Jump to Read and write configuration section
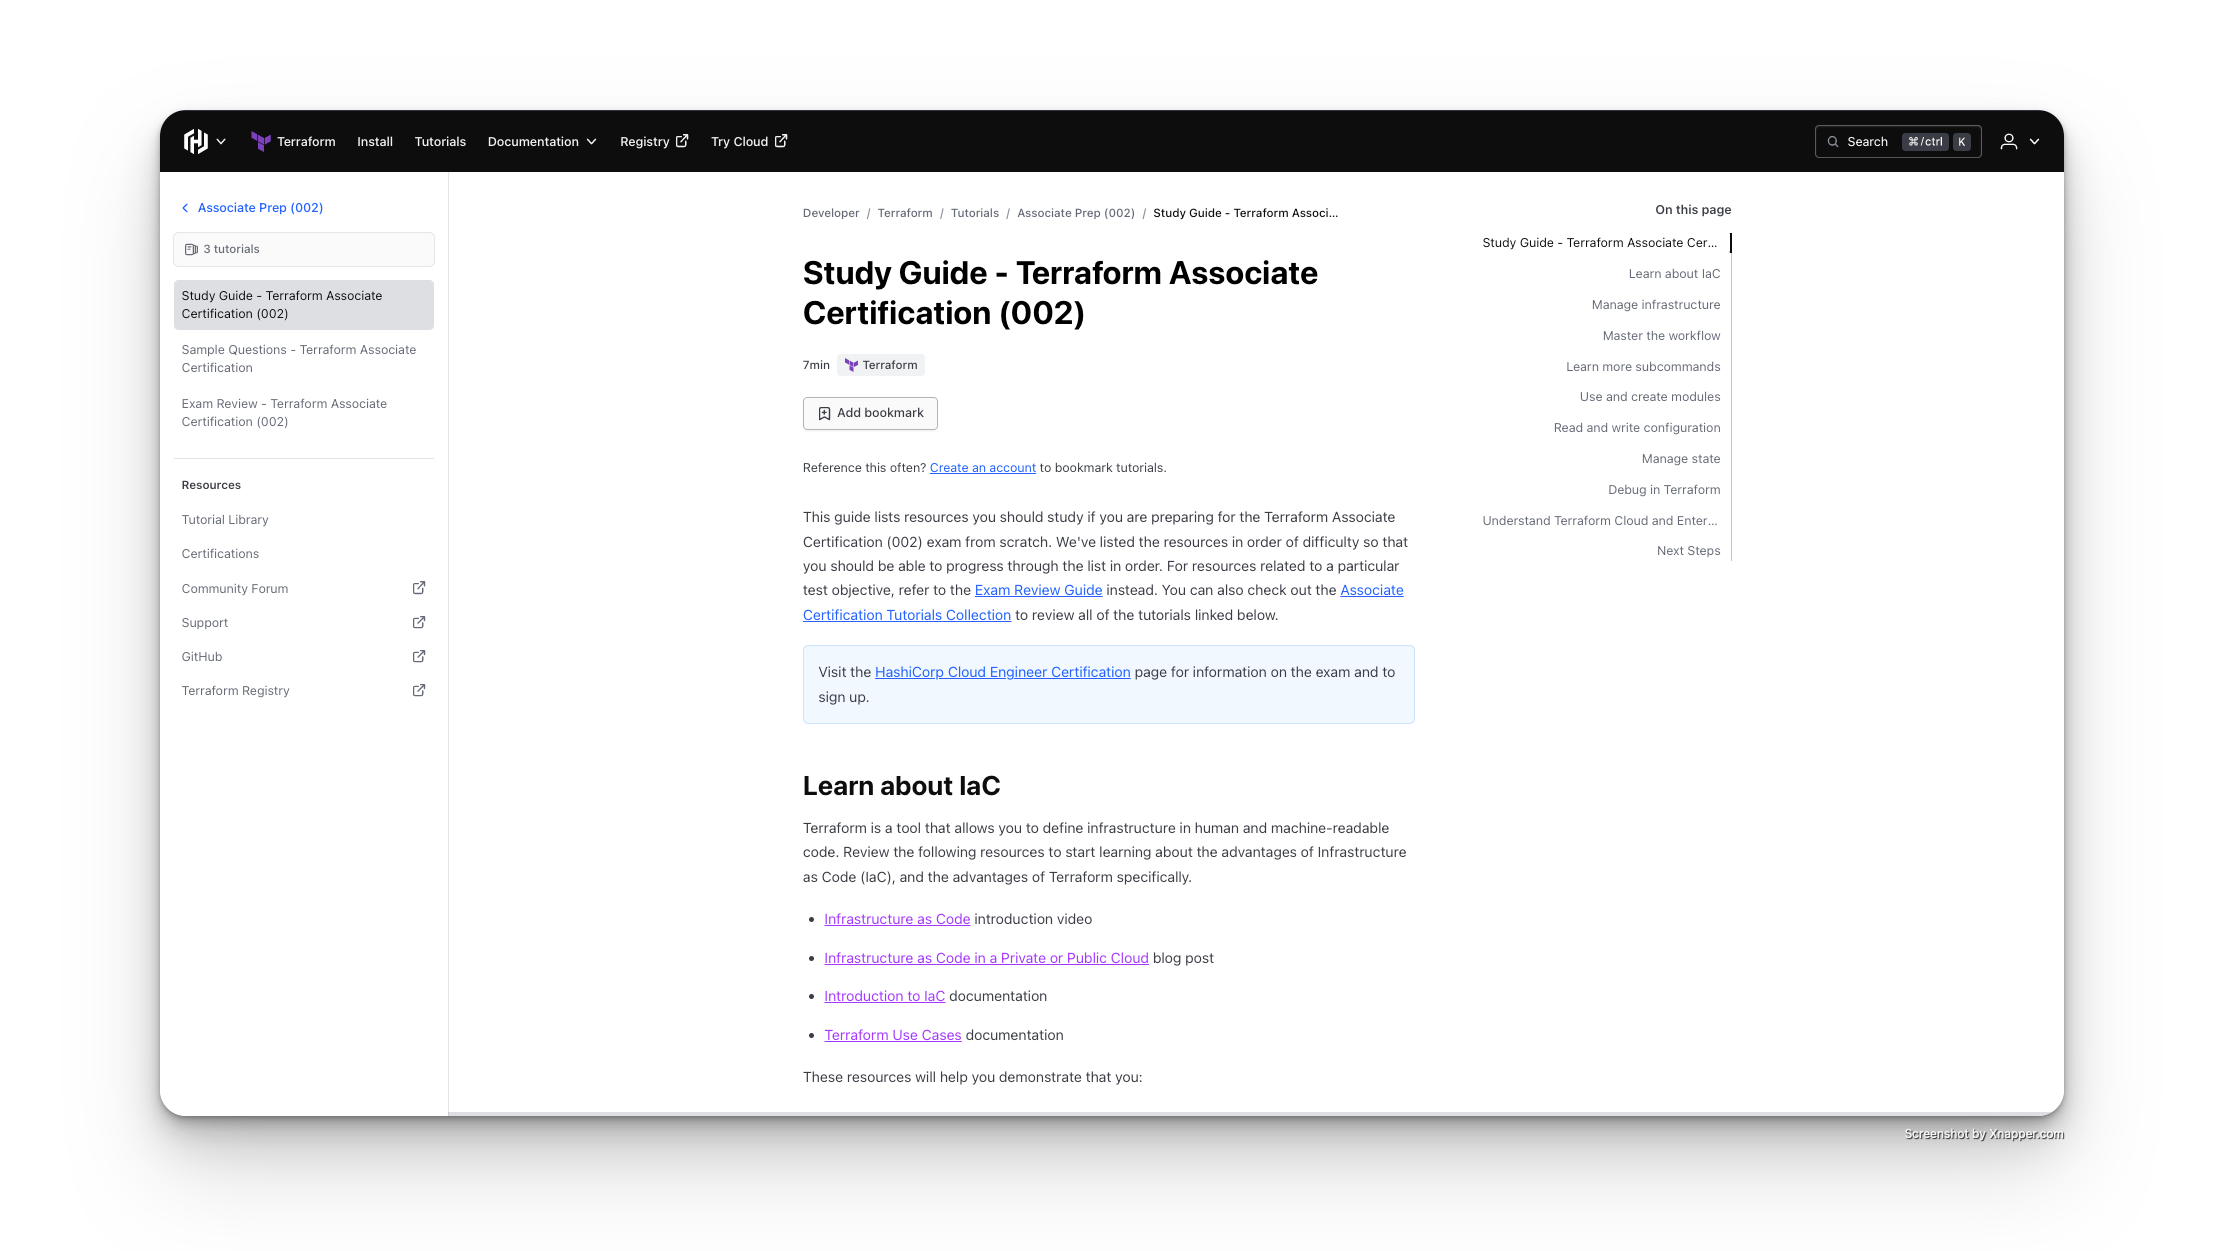 (1637, 428)
